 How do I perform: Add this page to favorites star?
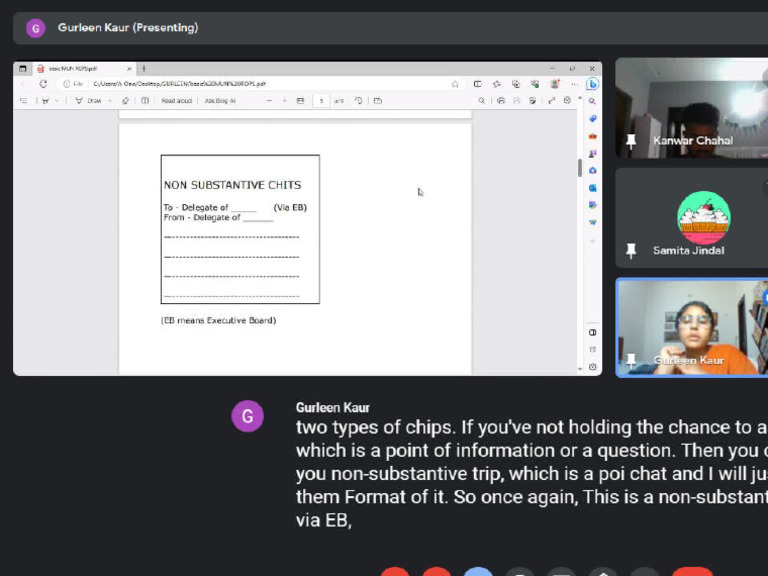click(x=455, y=84)
